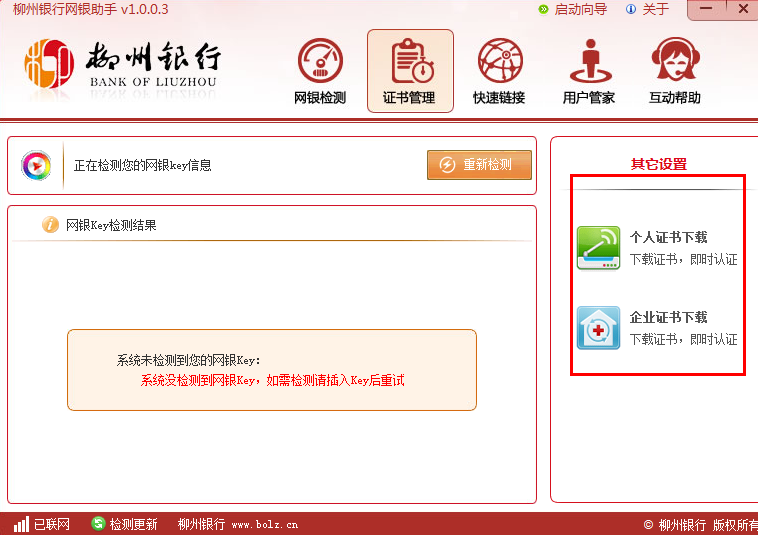
Task: Close the 网银助手 window
Action: coord(743,10)
